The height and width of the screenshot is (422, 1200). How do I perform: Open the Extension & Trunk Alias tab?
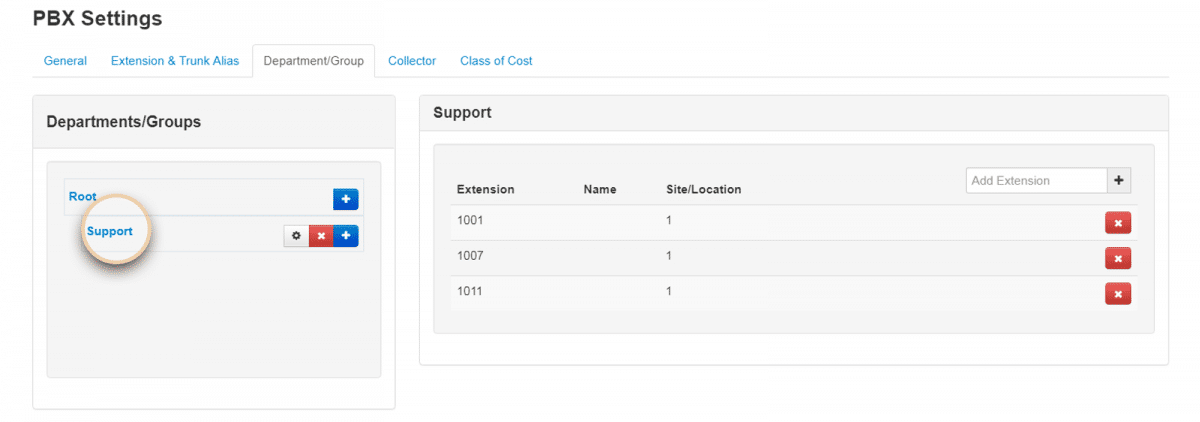175,61
